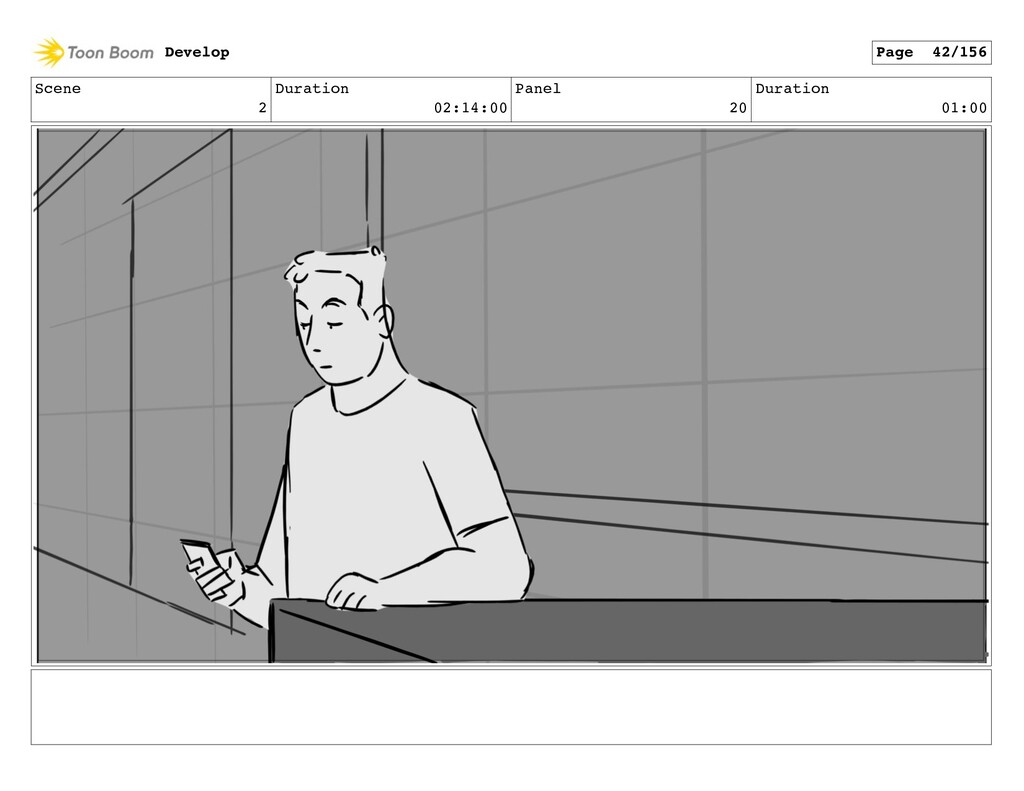Select the panel number '20'
This screenshot has width=1024, height=791.
pyautogui.click(x=738, y=108)
